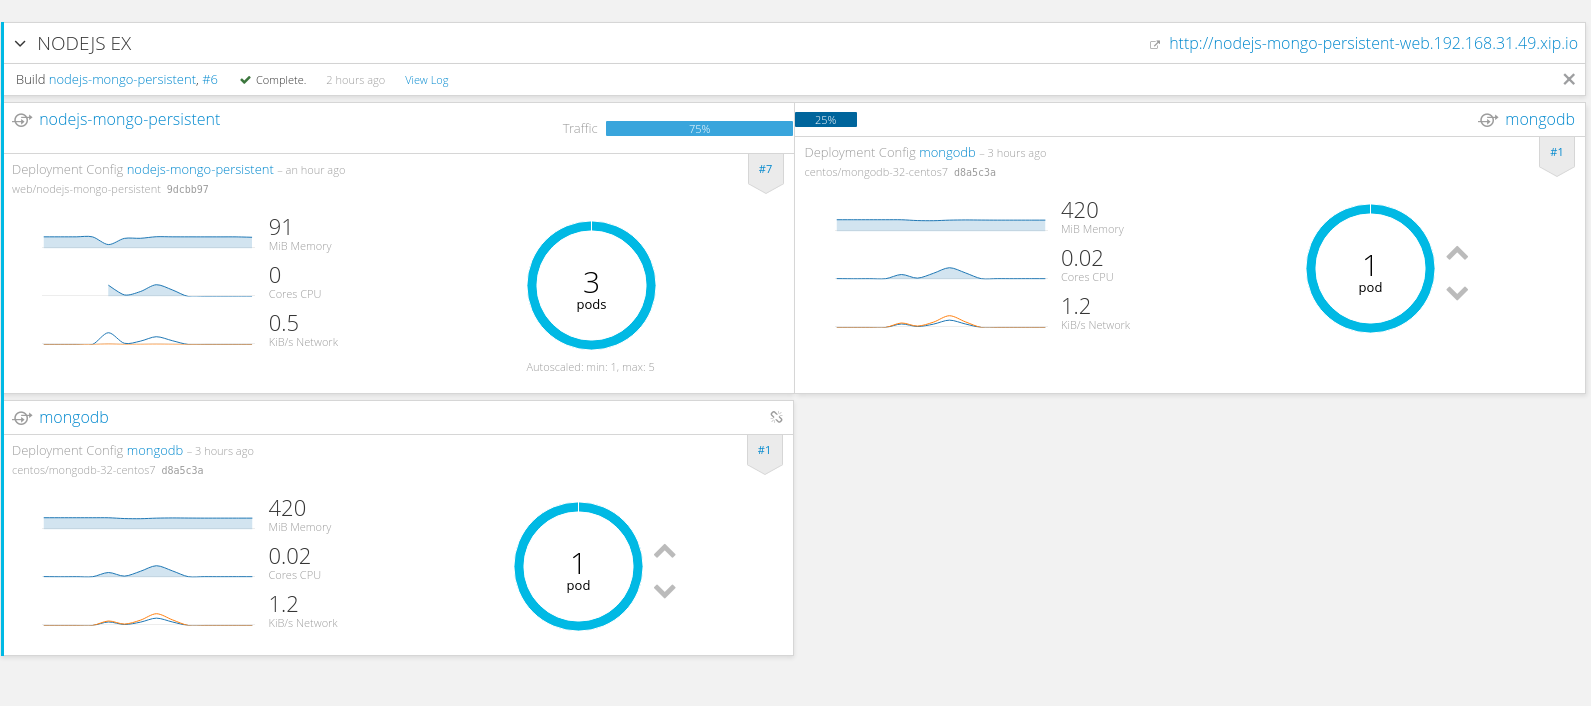1591x706 pixels.
Task: Collapse the NODEJS EX section chevron
Action: (x=20, y=44)
